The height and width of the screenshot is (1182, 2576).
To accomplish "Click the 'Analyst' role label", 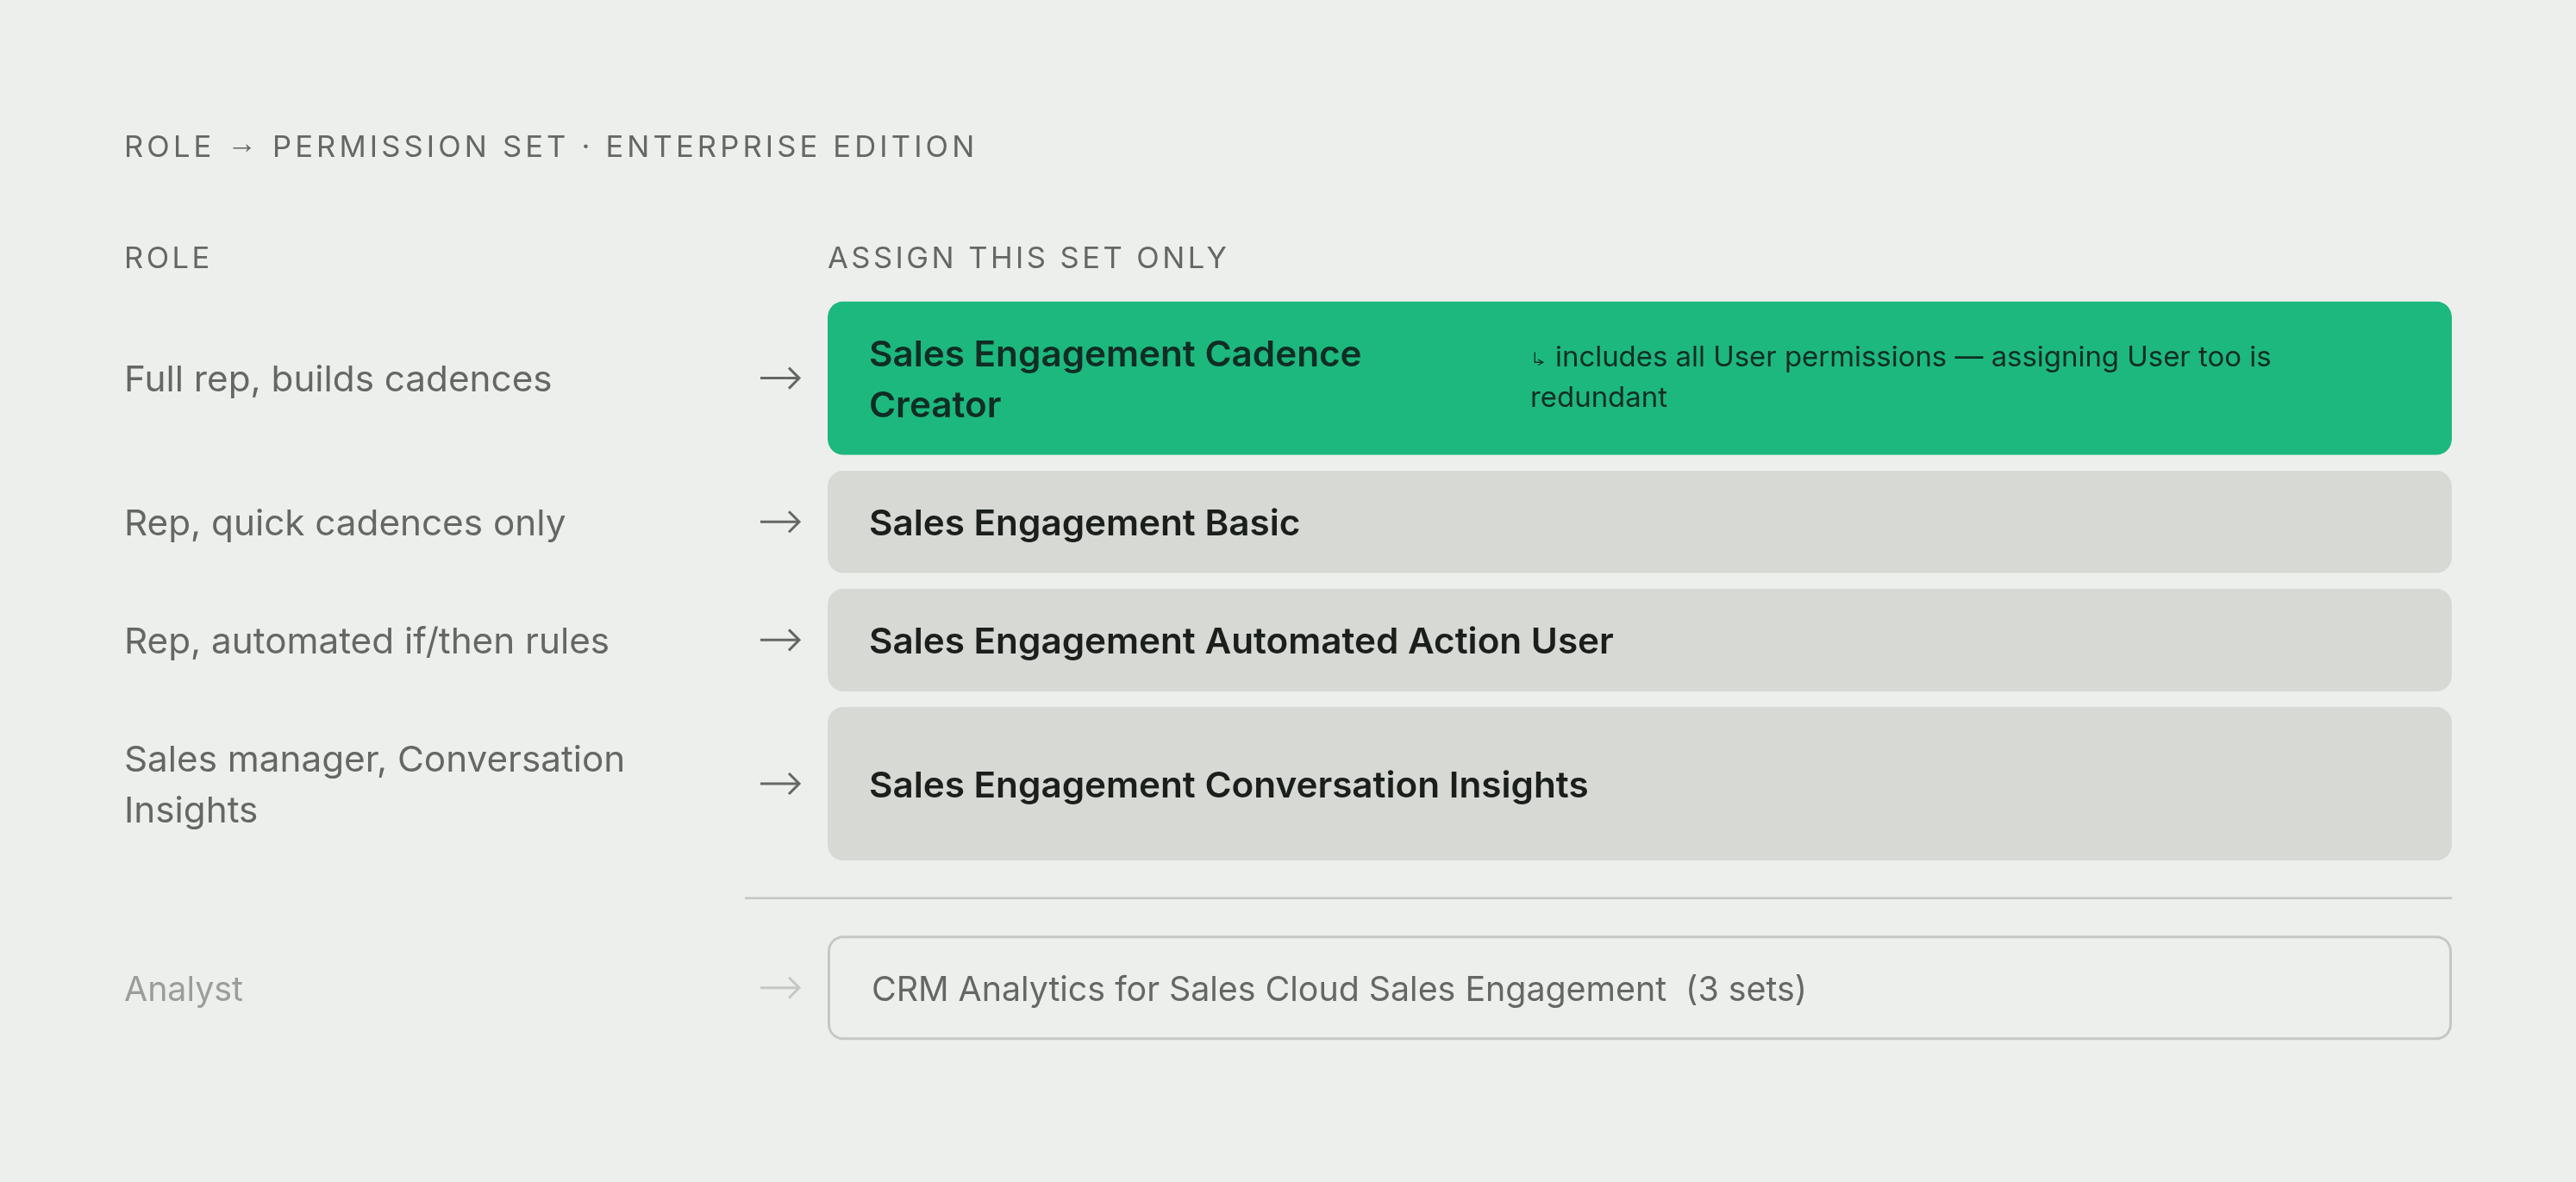I will 183,989.
